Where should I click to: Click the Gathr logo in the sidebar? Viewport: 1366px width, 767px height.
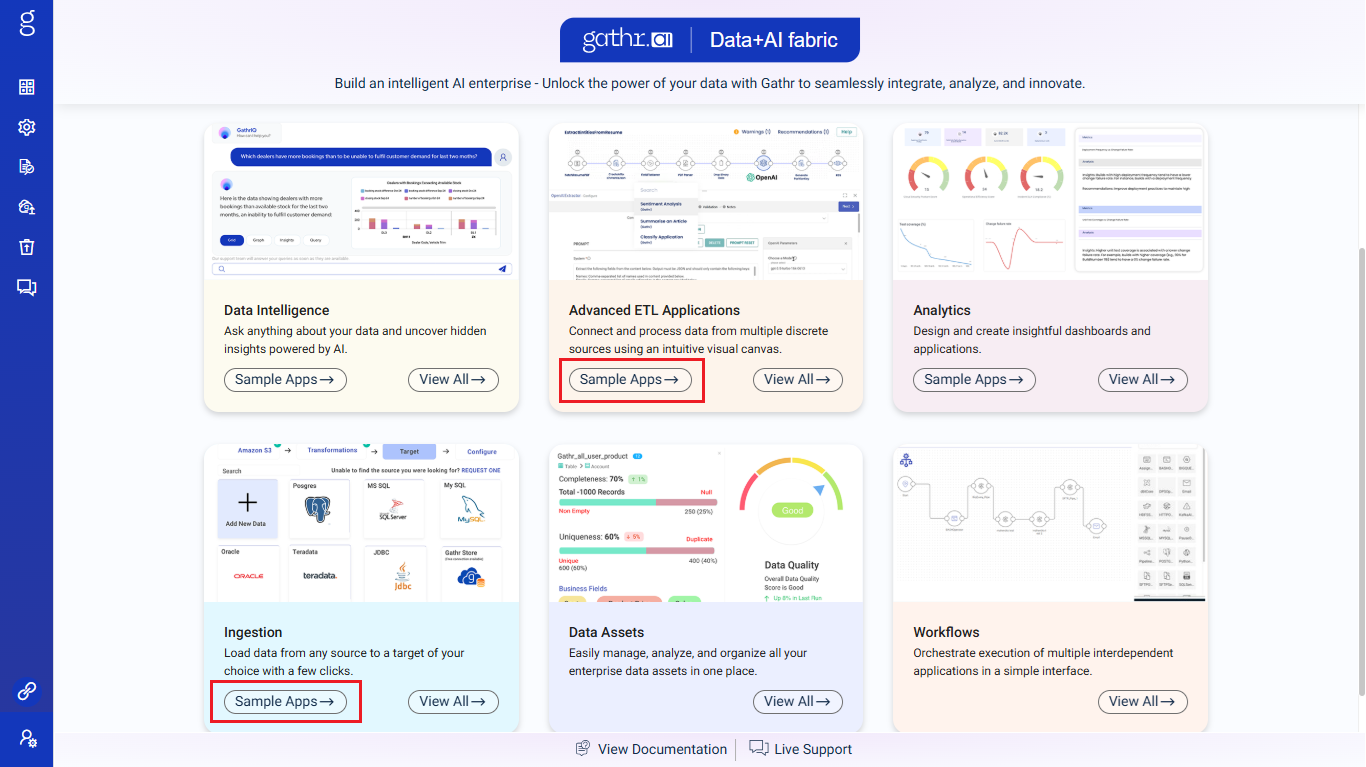coord(27,24)
